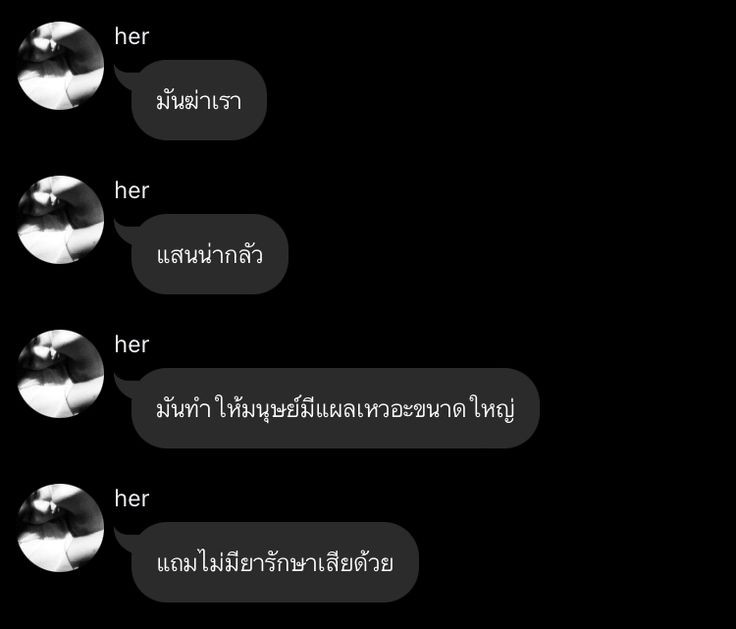The height and width of the screenshot is (629, 736).
Task: Select sender name 'her' above 'แถมไม่มียารักษาเสียด้วย'
Action: [131, 499]
